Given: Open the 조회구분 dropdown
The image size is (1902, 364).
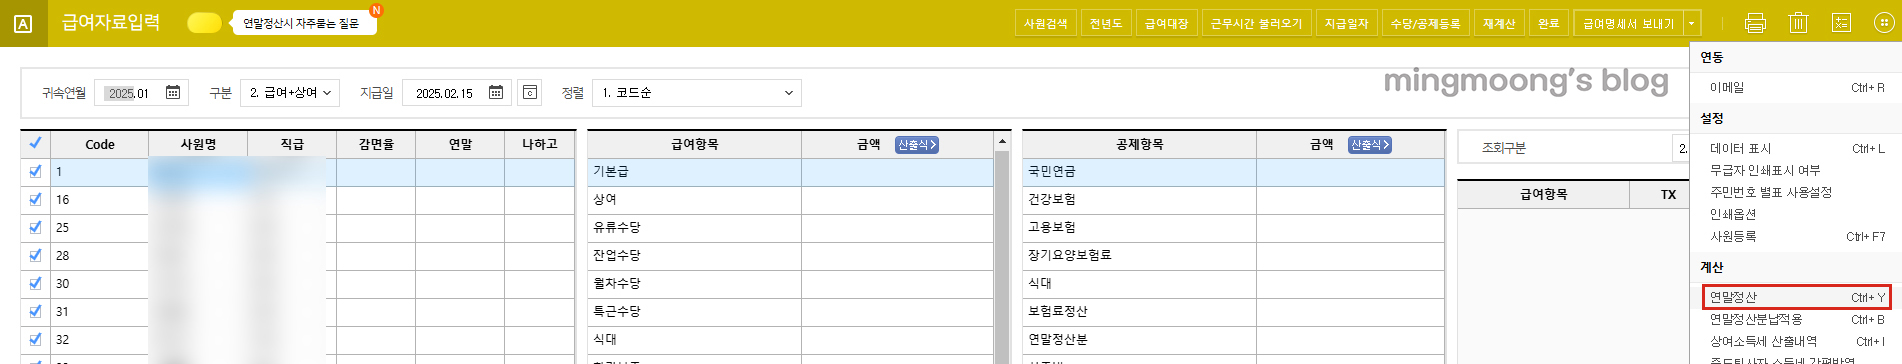Looking at the screenshot, I should 1682,148.
